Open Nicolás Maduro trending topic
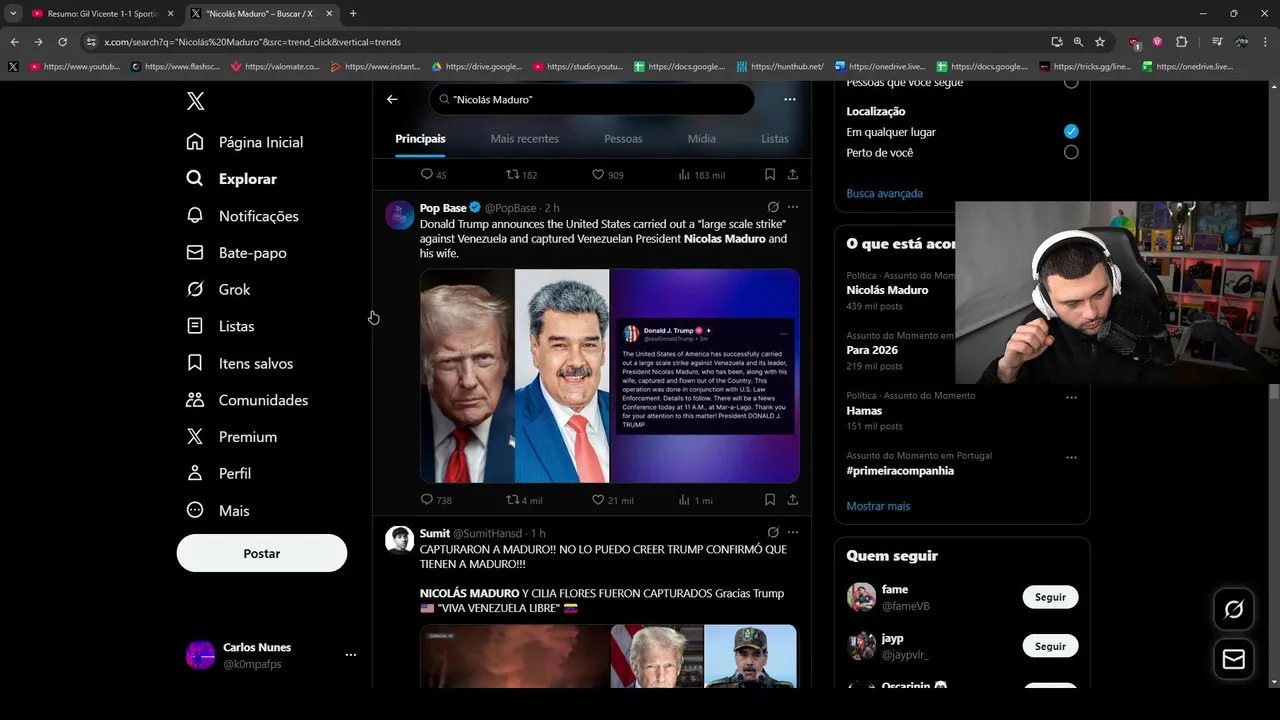Screen dimensions: 1280x720 pyautogui.click(x=887, y=290)
